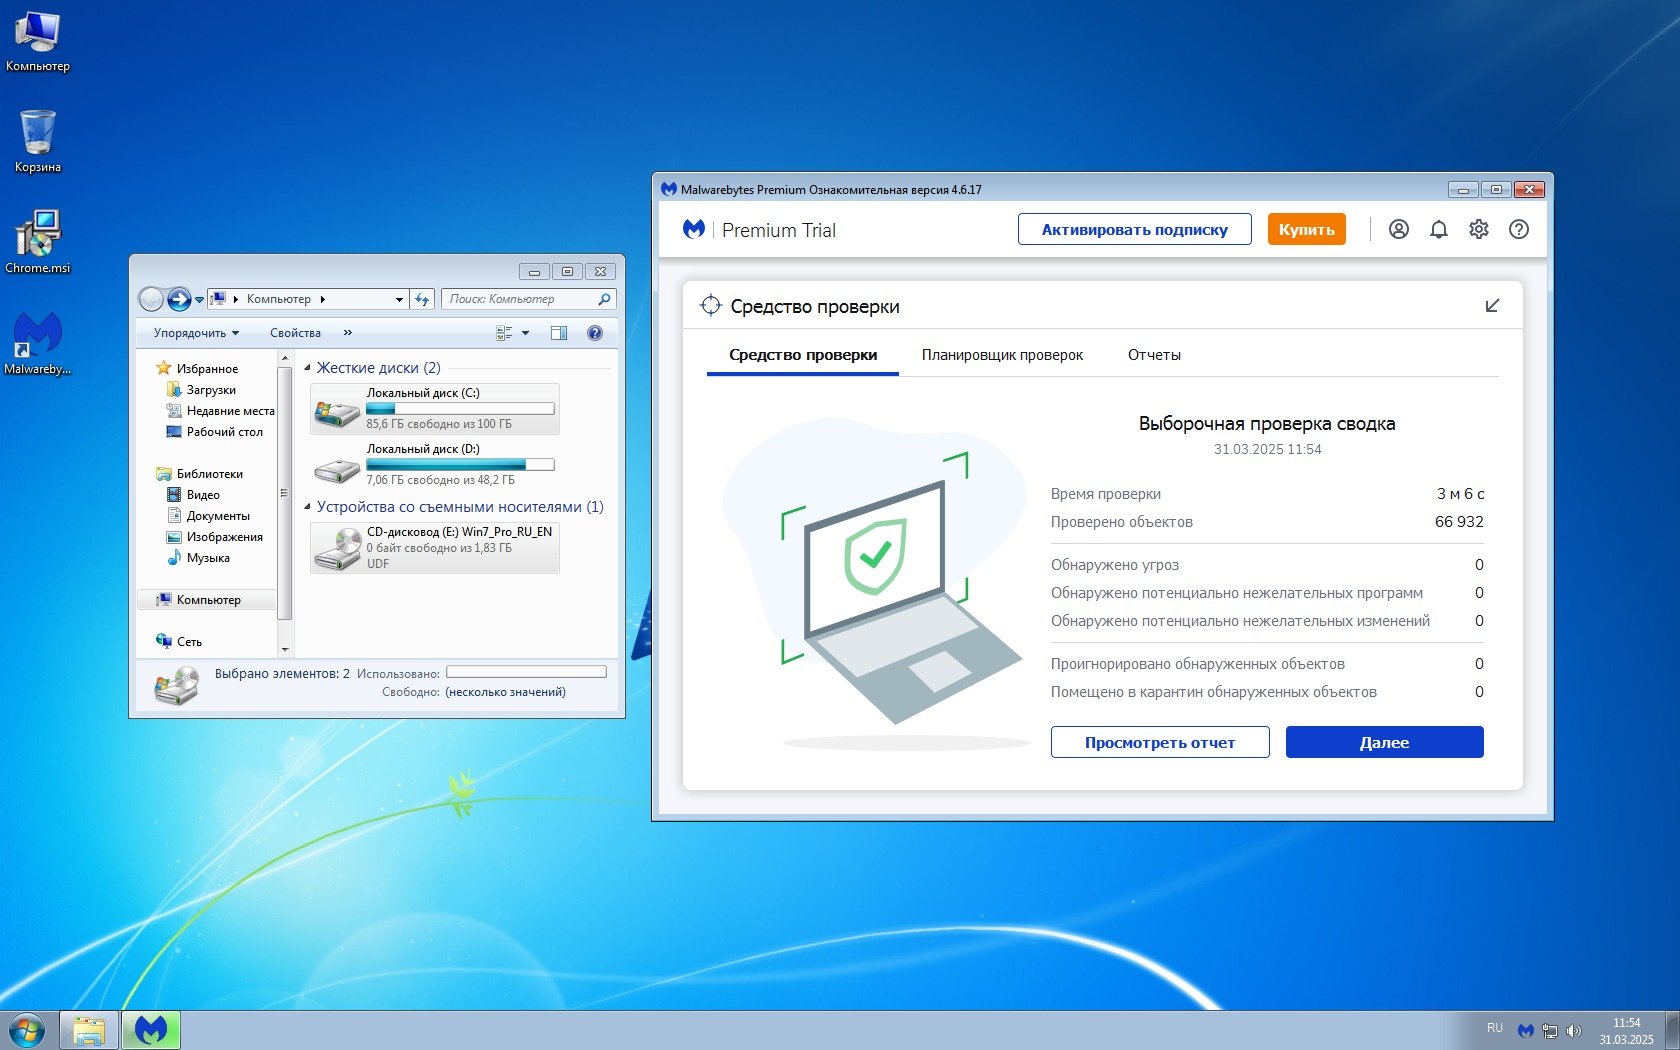The height and width of the screenshot is (1050, 1680).
Task: Click the Explorer search magnifier icon
Action: coord(604,299)
